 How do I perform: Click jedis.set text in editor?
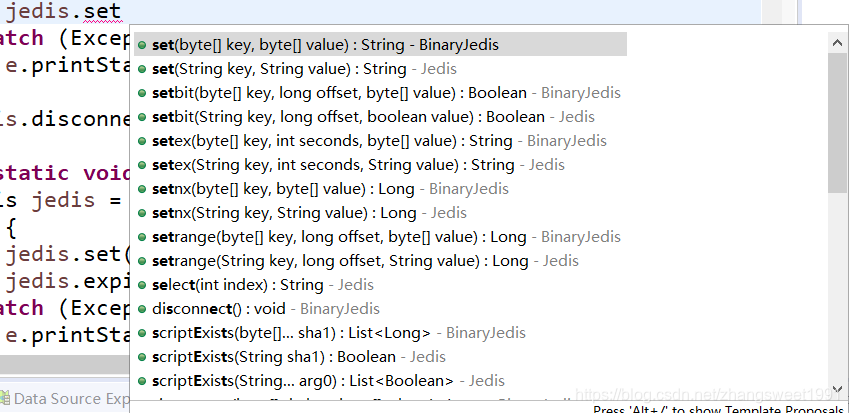click(63, 11)
